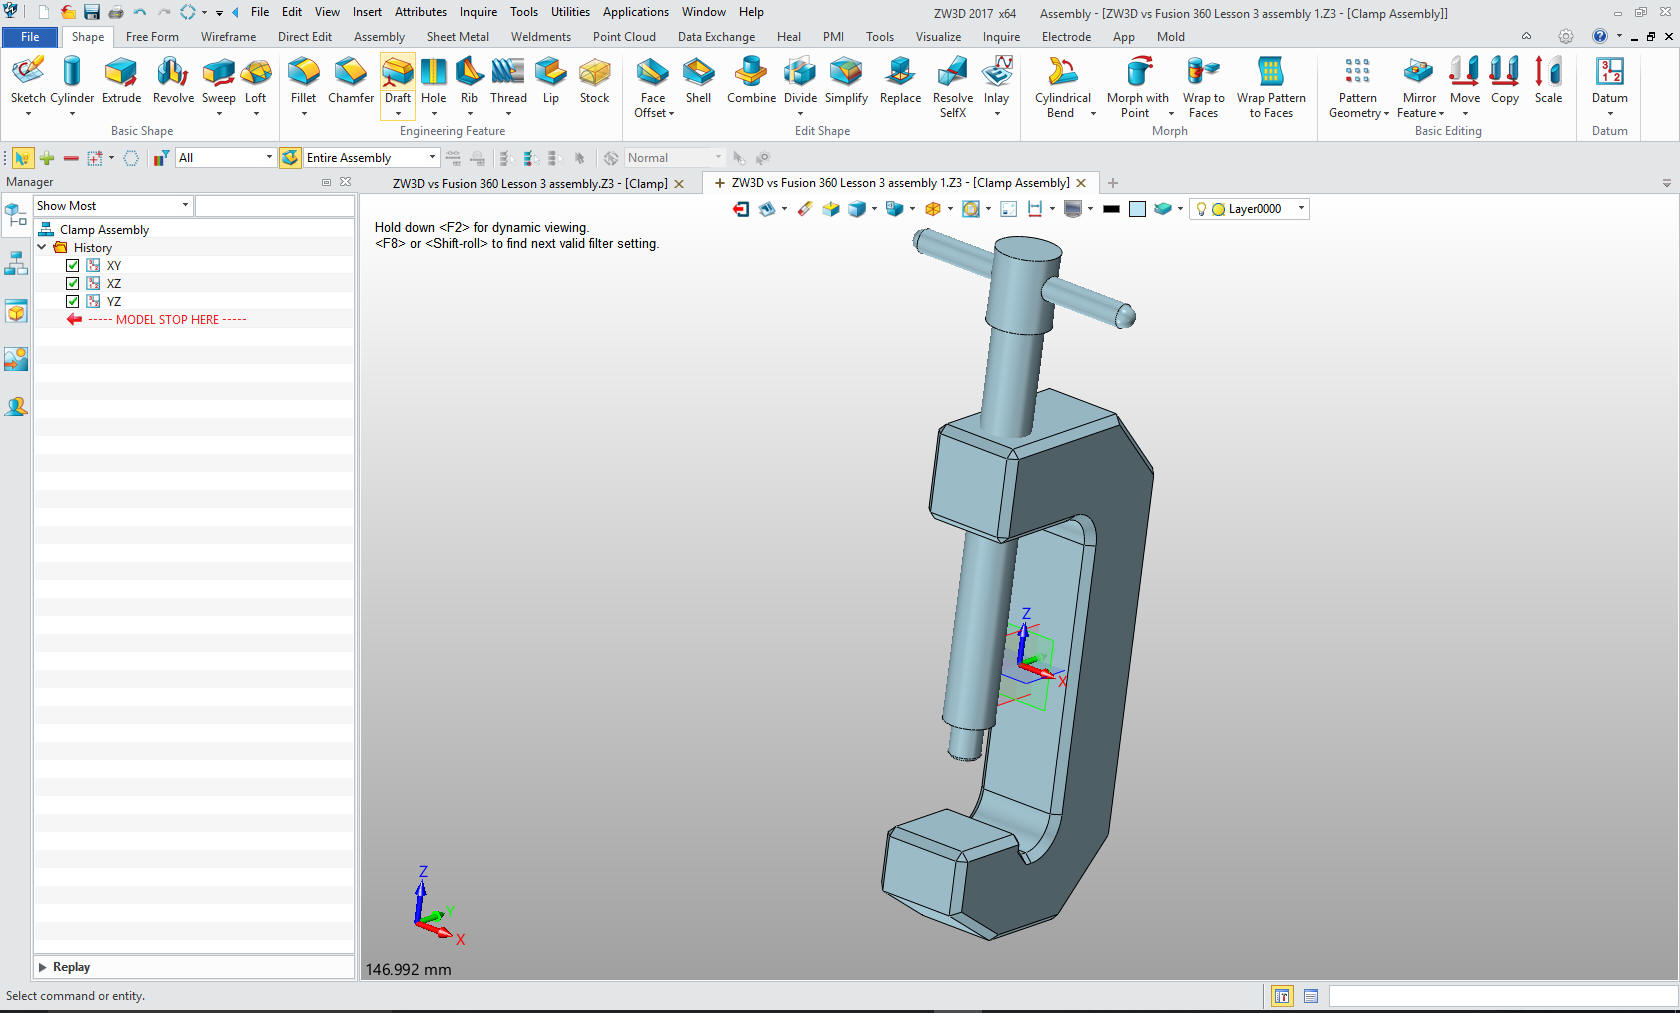Select the Simplify tool
This screenshot has width=1680, height=1013.
click(846, 80)
